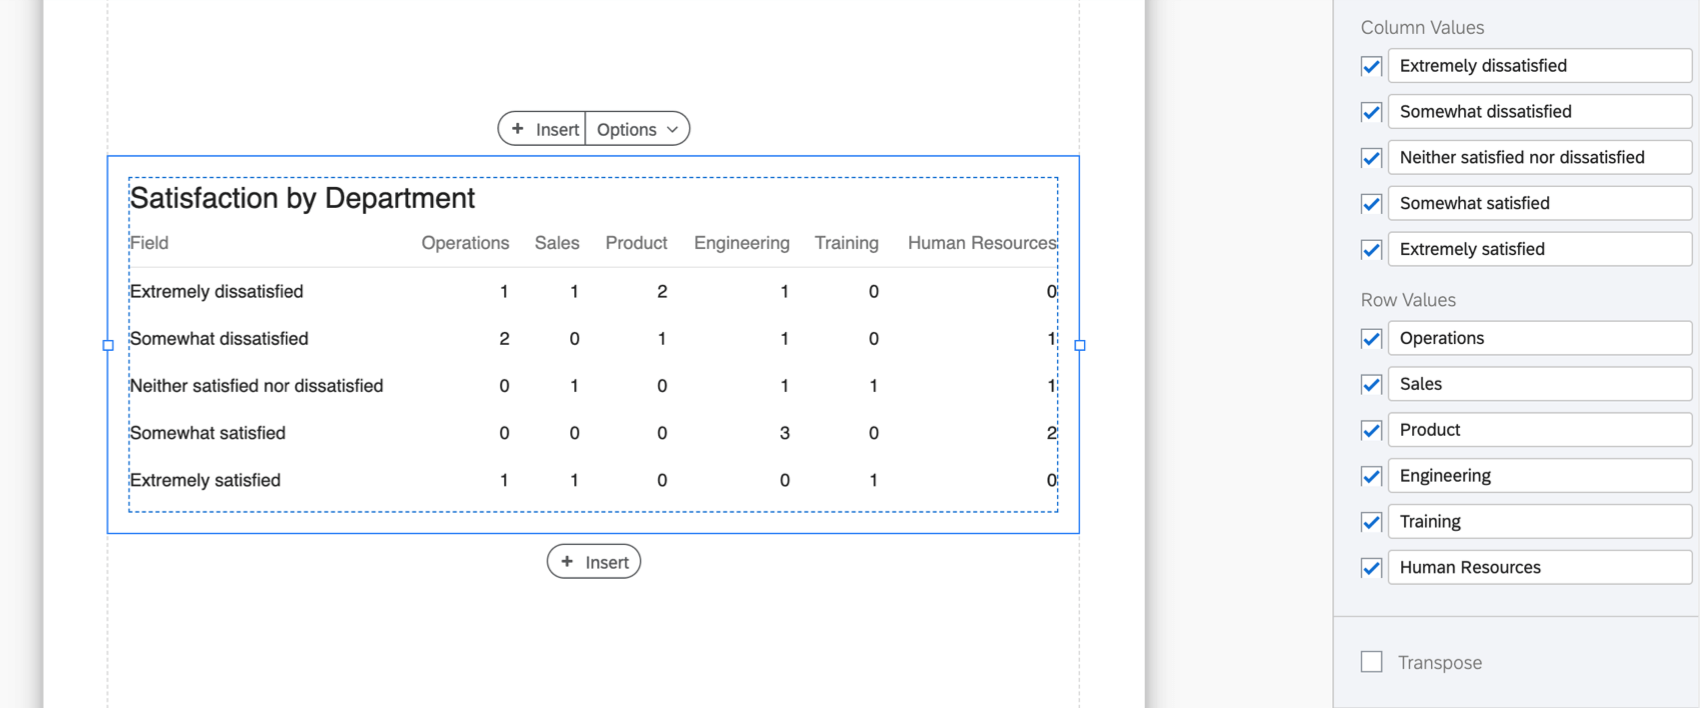This screenshot has height=708, width=1700.
Task: Click the Insert button below the table
Action: click(594, 562)
